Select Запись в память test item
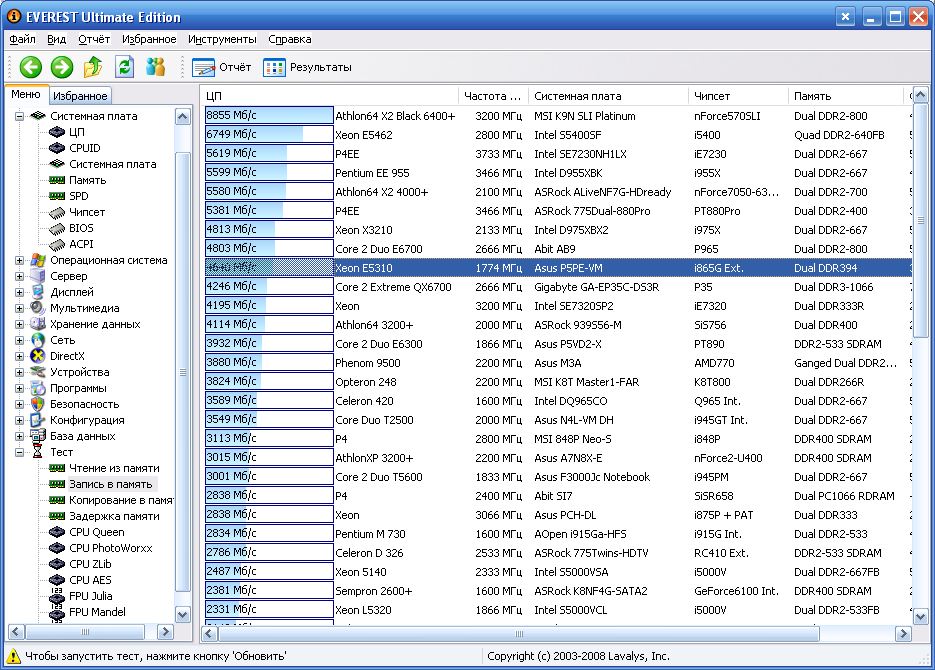 [x=111, y=484]
